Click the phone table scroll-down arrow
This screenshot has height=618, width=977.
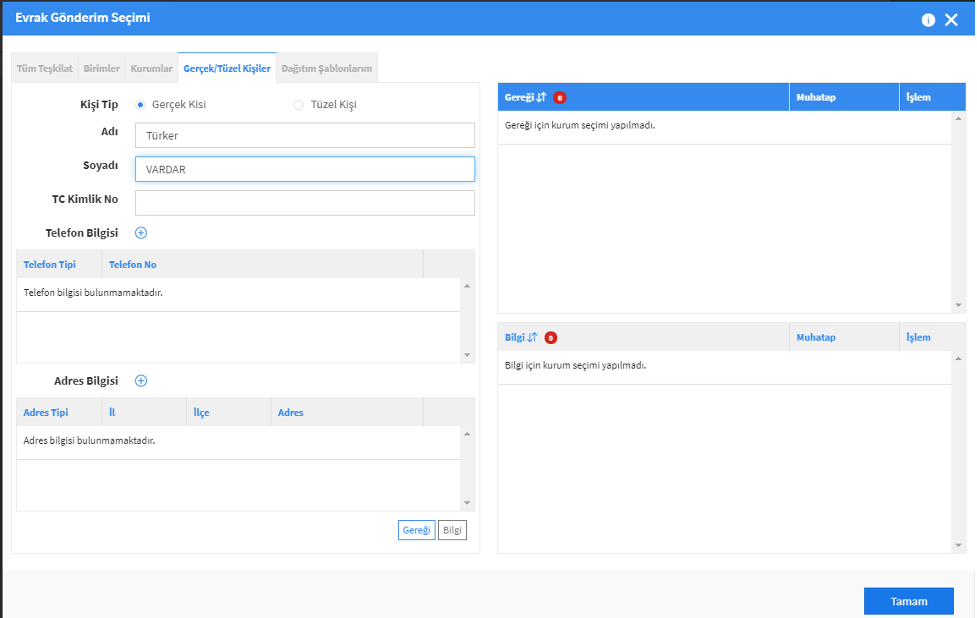click(x=467, y=355)
